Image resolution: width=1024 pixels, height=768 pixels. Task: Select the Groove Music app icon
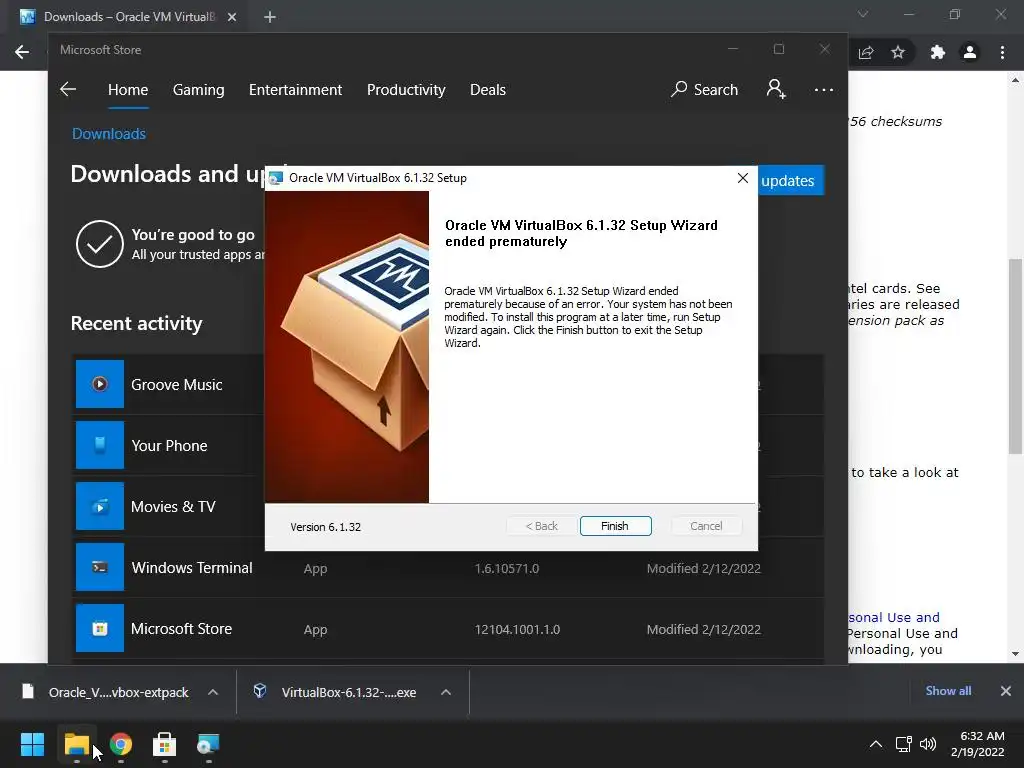click(100, 384)
